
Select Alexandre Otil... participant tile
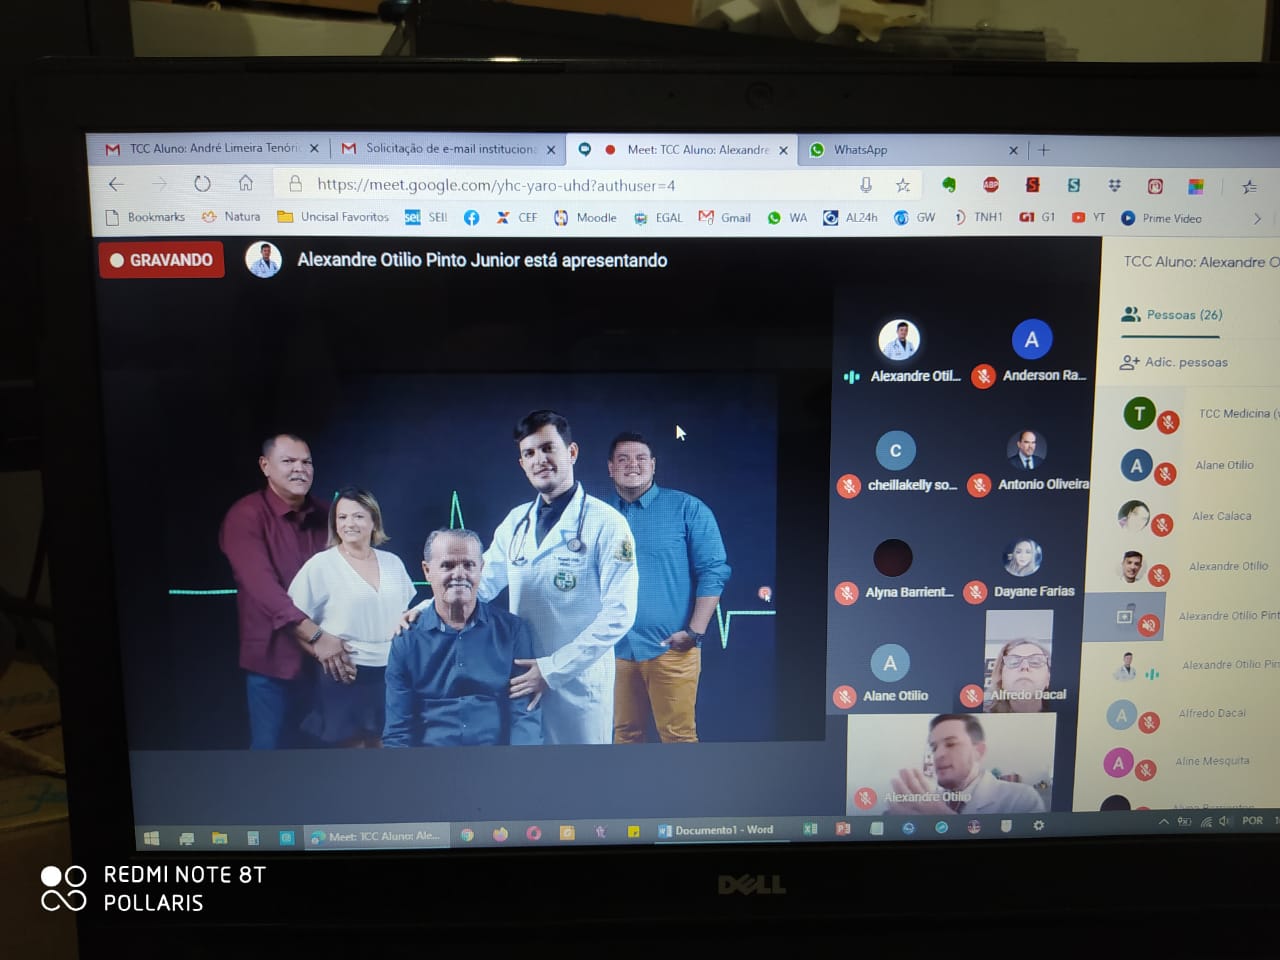tap(900, 352)
